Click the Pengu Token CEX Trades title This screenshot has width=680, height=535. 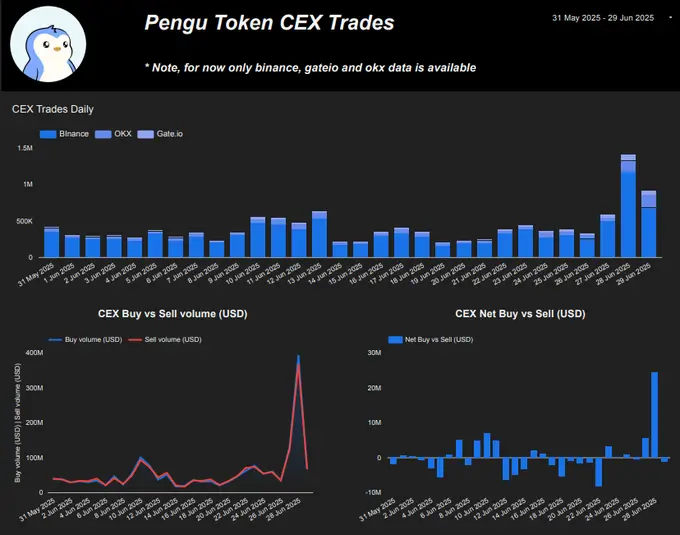(x=269, y=22)
